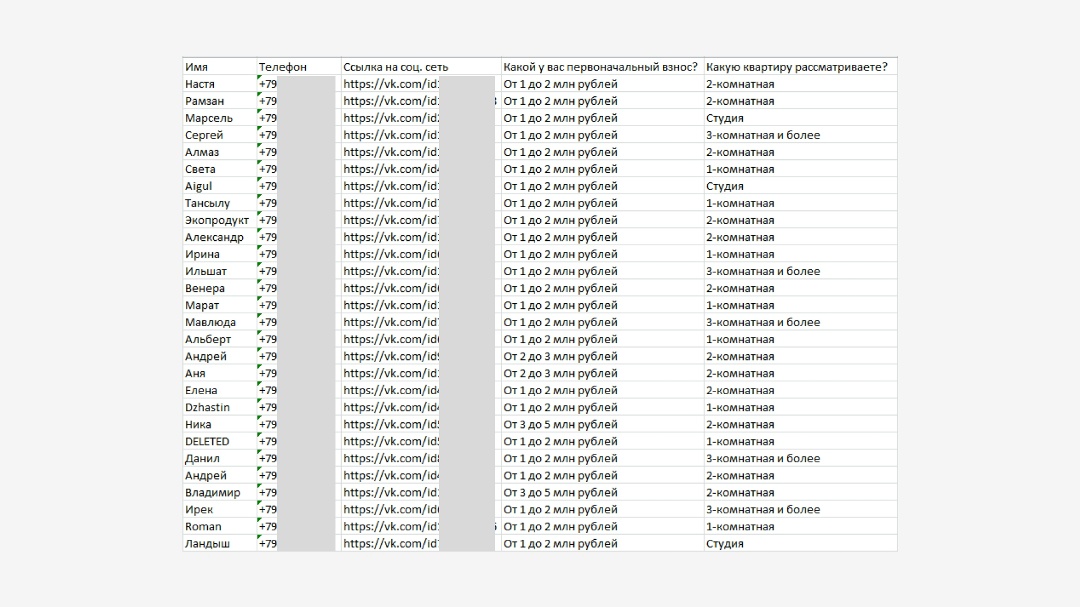Open the vk.com link in Ника's row
Image resolution: width=1080 pixels, height=607 pixels.
tap(391, 424)
